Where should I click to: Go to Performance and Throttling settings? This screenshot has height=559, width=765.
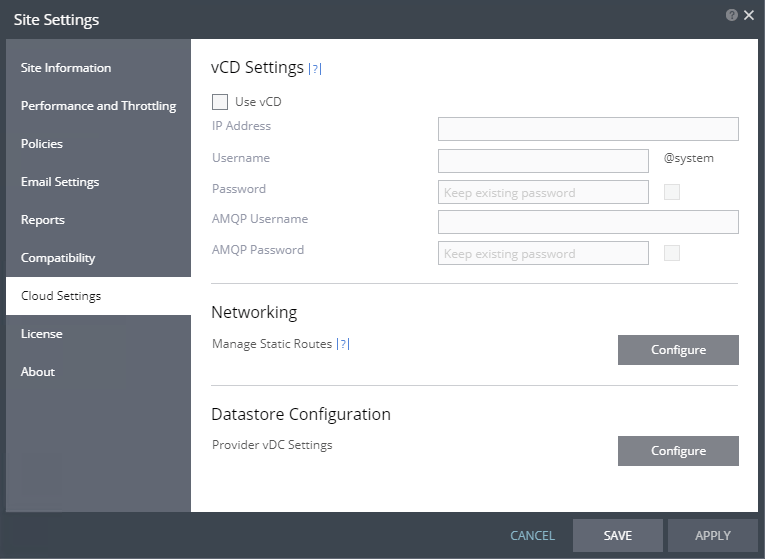(98, 106)
